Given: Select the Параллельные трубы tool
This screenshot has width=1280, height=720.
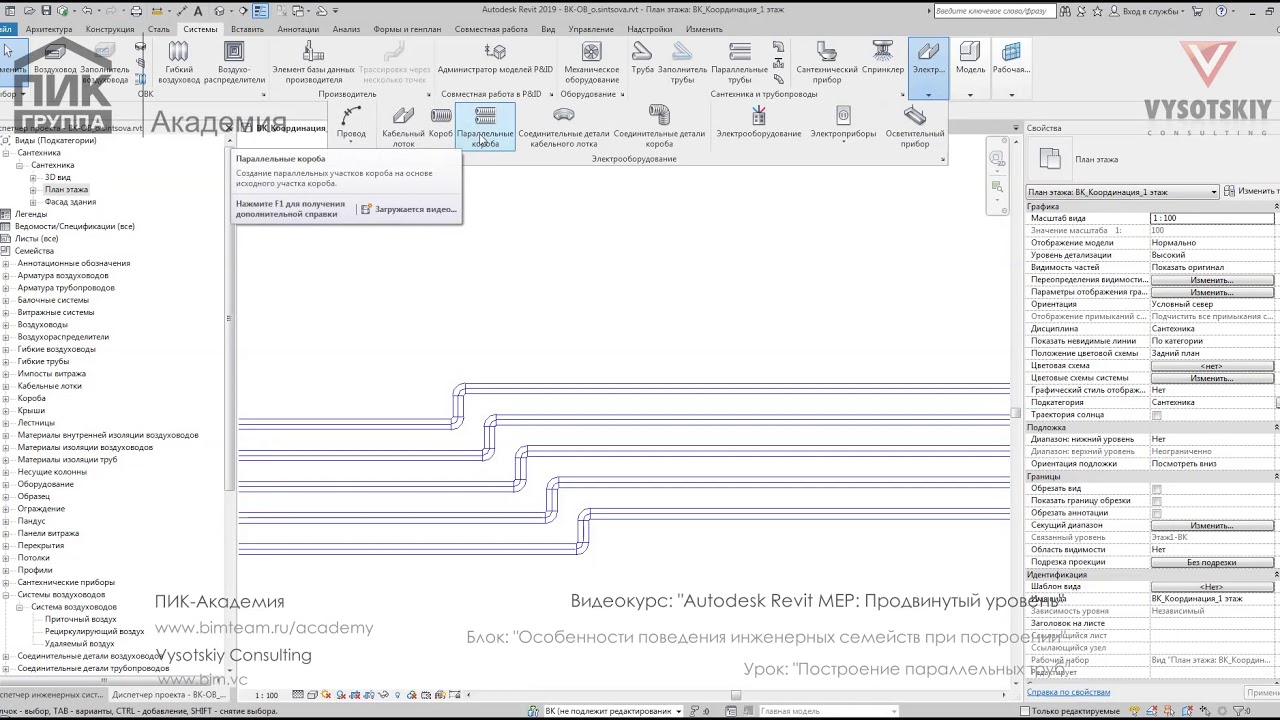Looking at the screenshot, I should [x=740, y=63].
